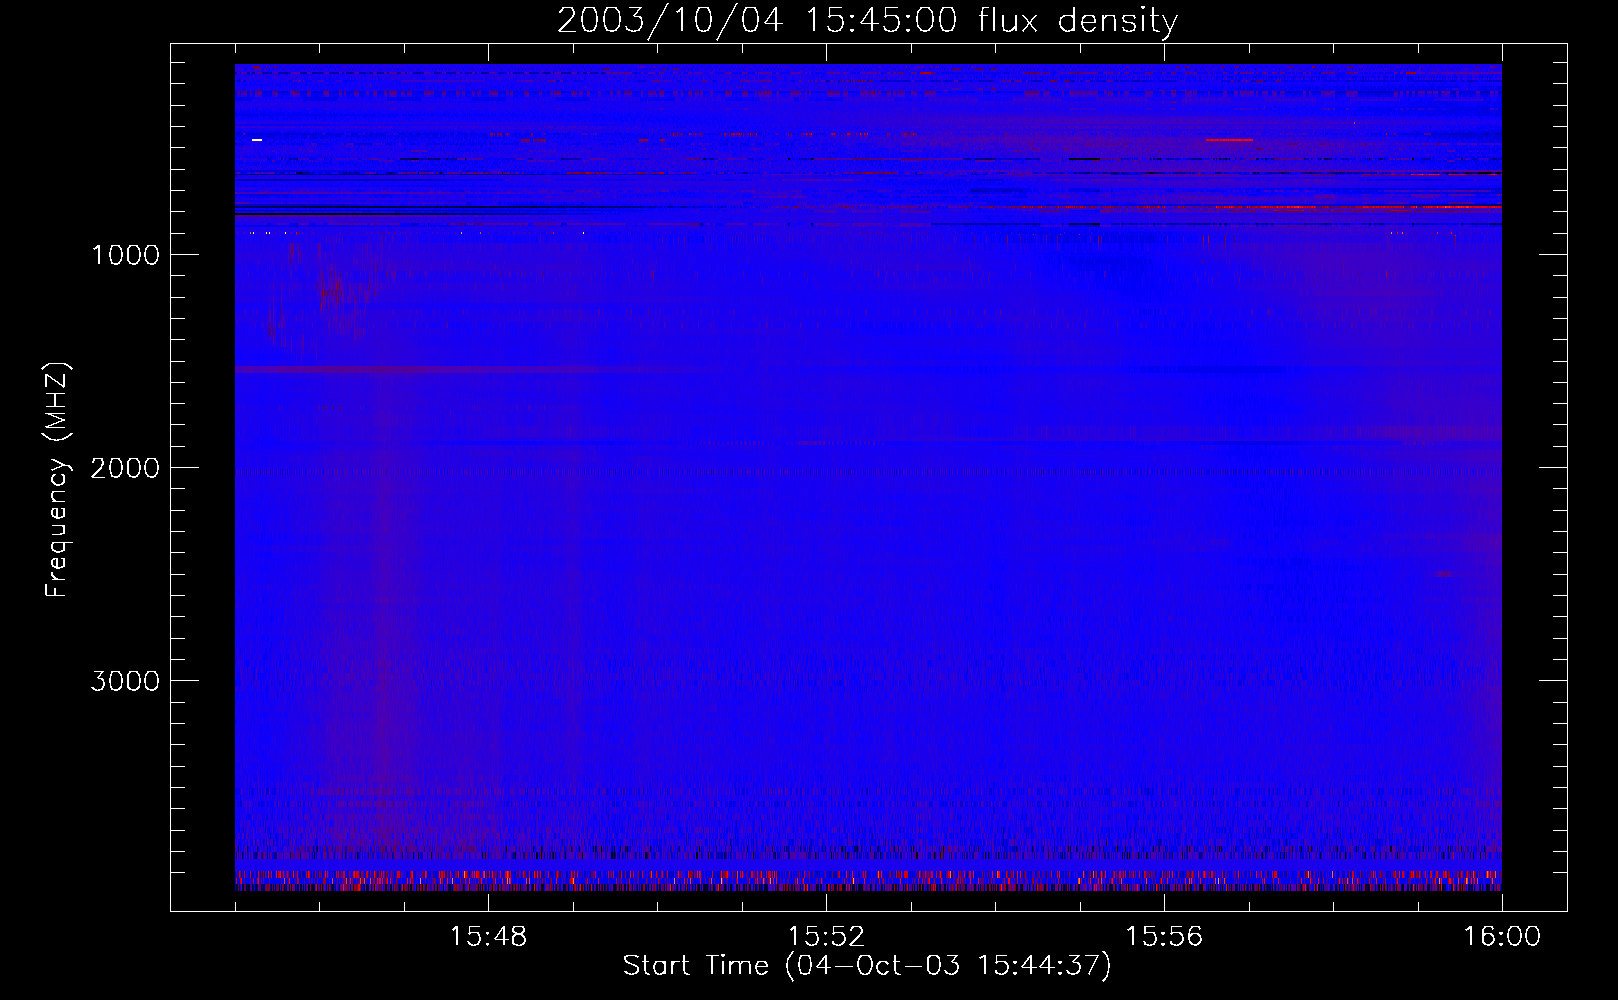Click the 15:52 time tick label
The width and height of the screenshot is (1618, 1000).
826,937
